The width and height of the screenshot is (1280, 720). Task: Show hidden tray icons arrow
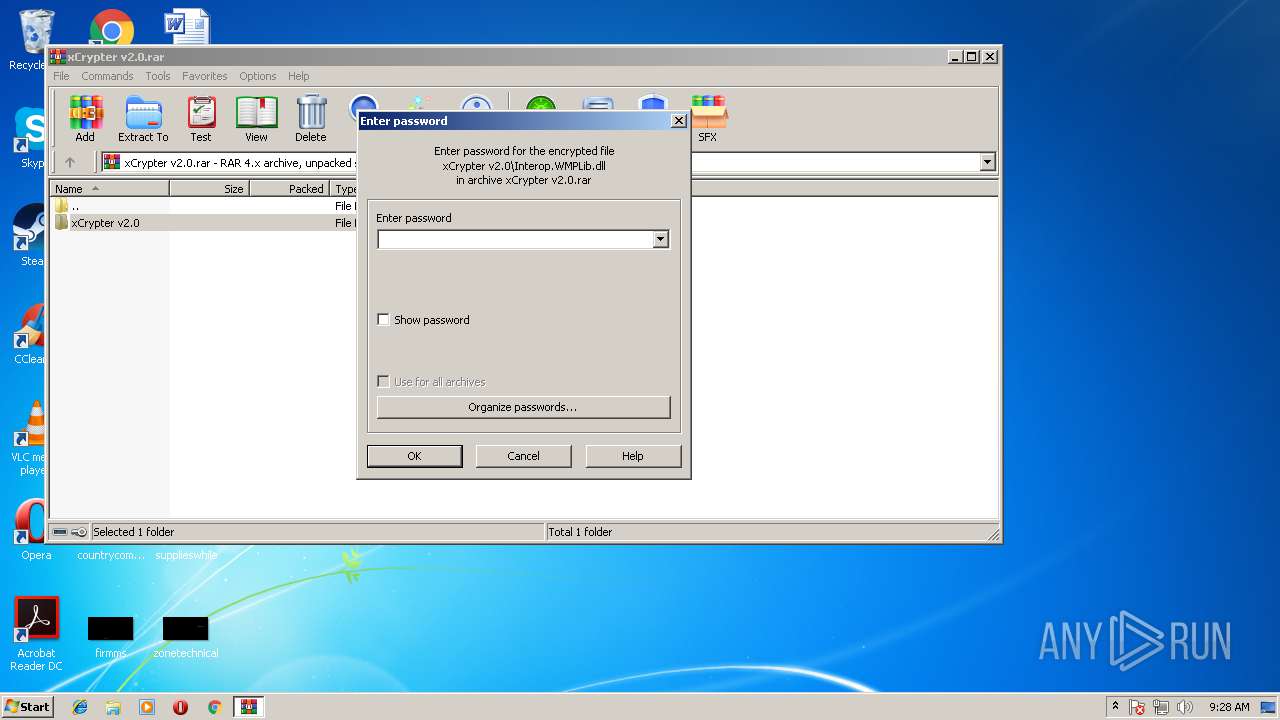(1115, 706)
